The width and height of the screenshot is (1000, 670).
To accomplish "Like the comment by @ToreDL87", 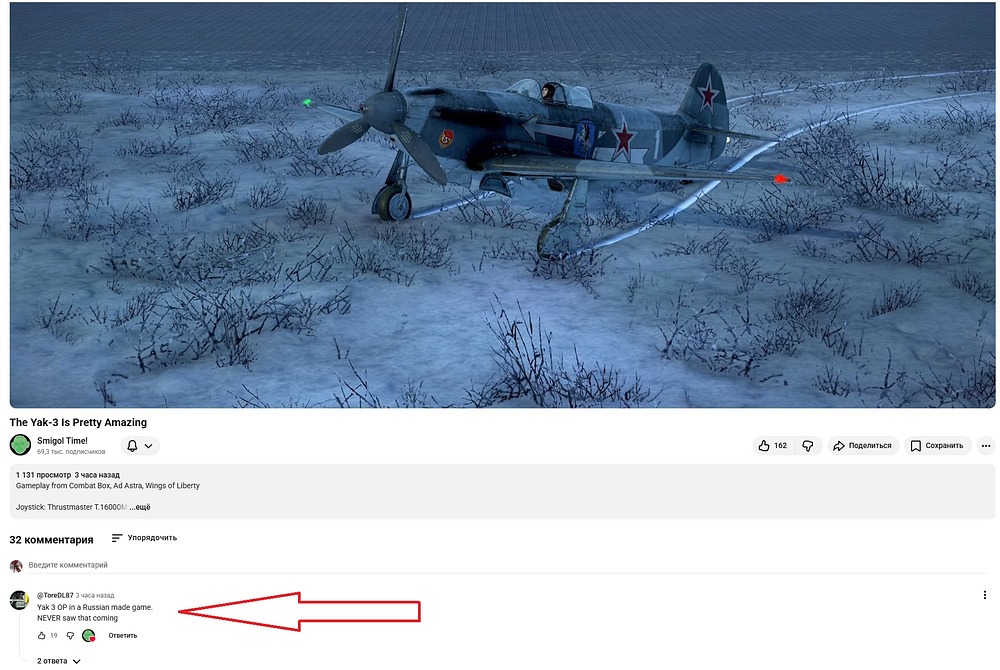I will [41, 636].
